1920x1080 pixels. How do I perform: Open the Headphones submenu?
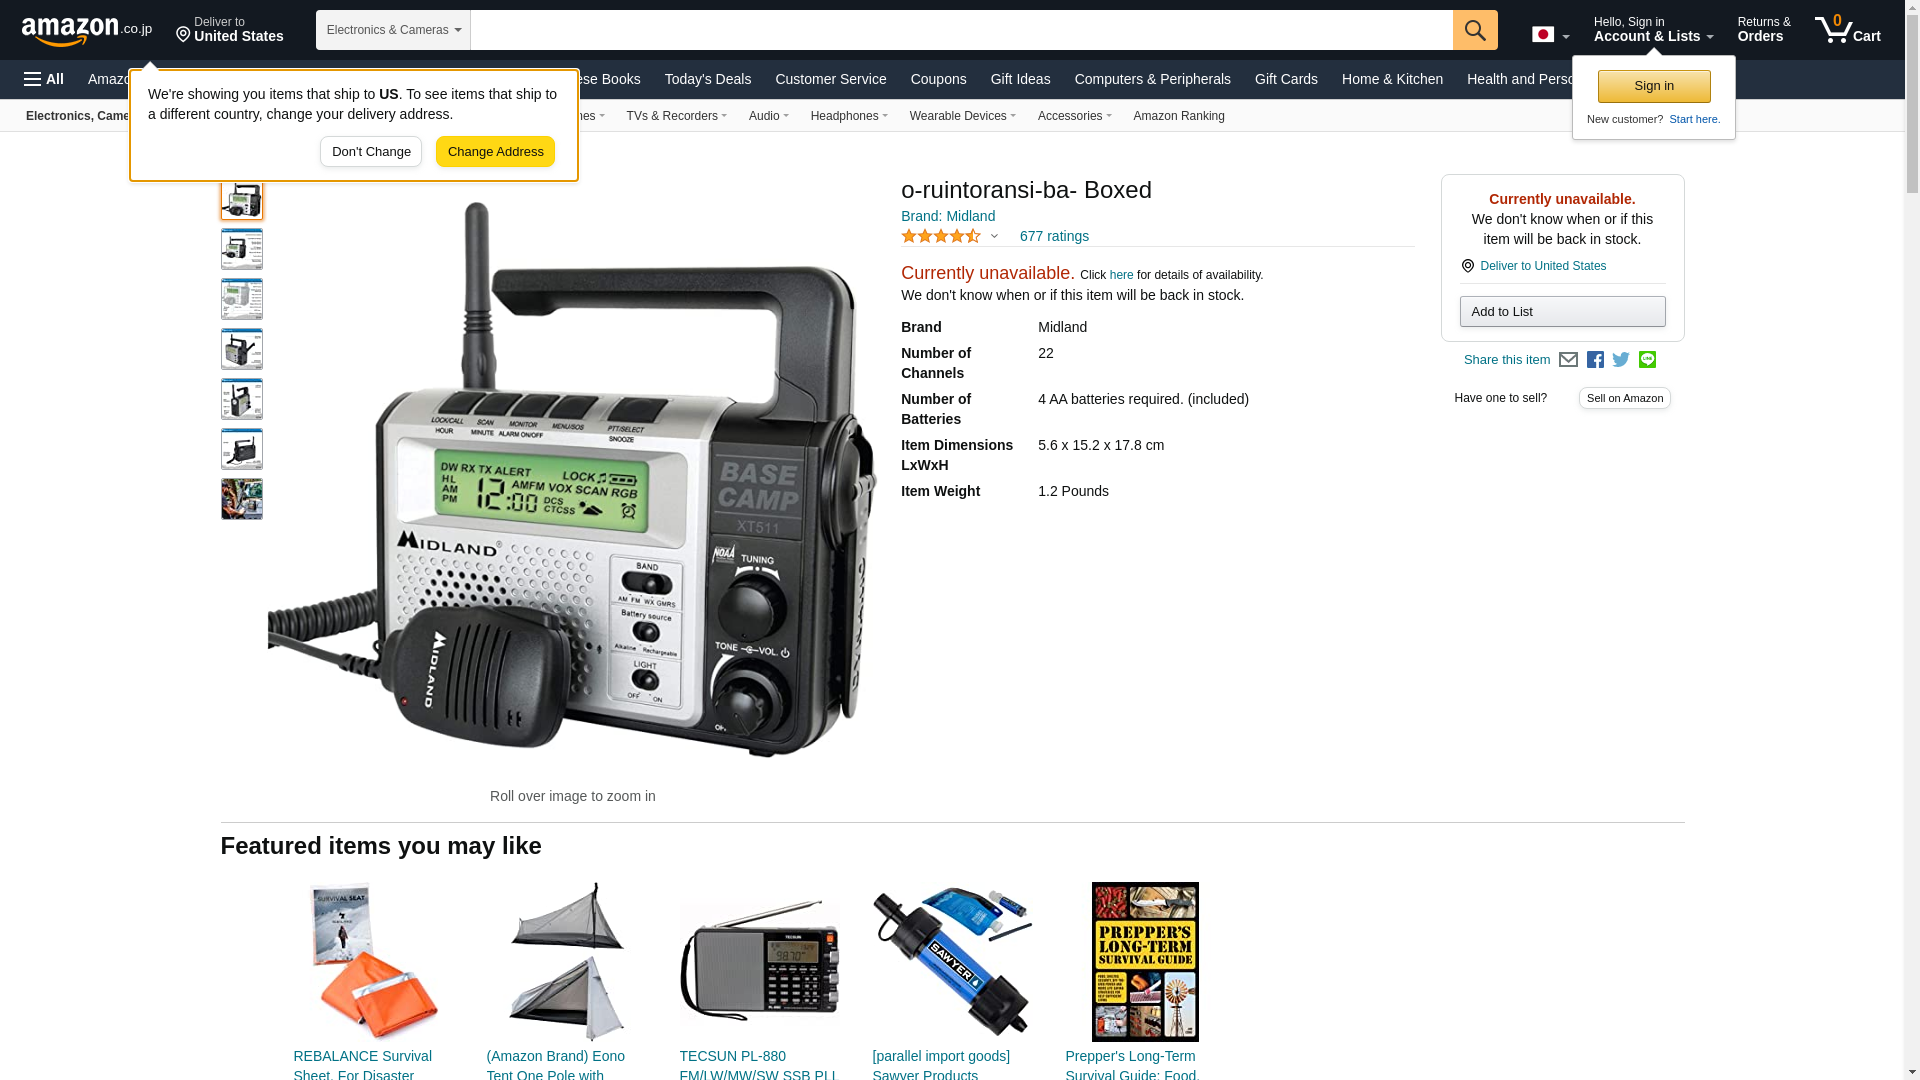849,116
